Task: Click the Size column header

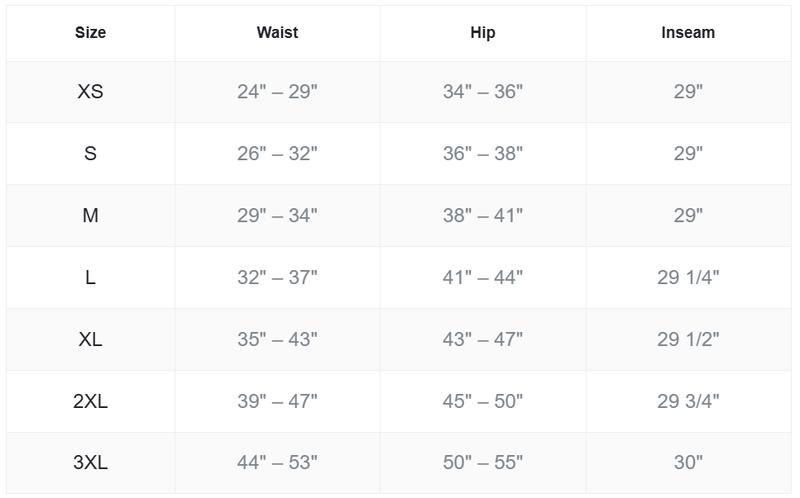Action: coord(90,33)
